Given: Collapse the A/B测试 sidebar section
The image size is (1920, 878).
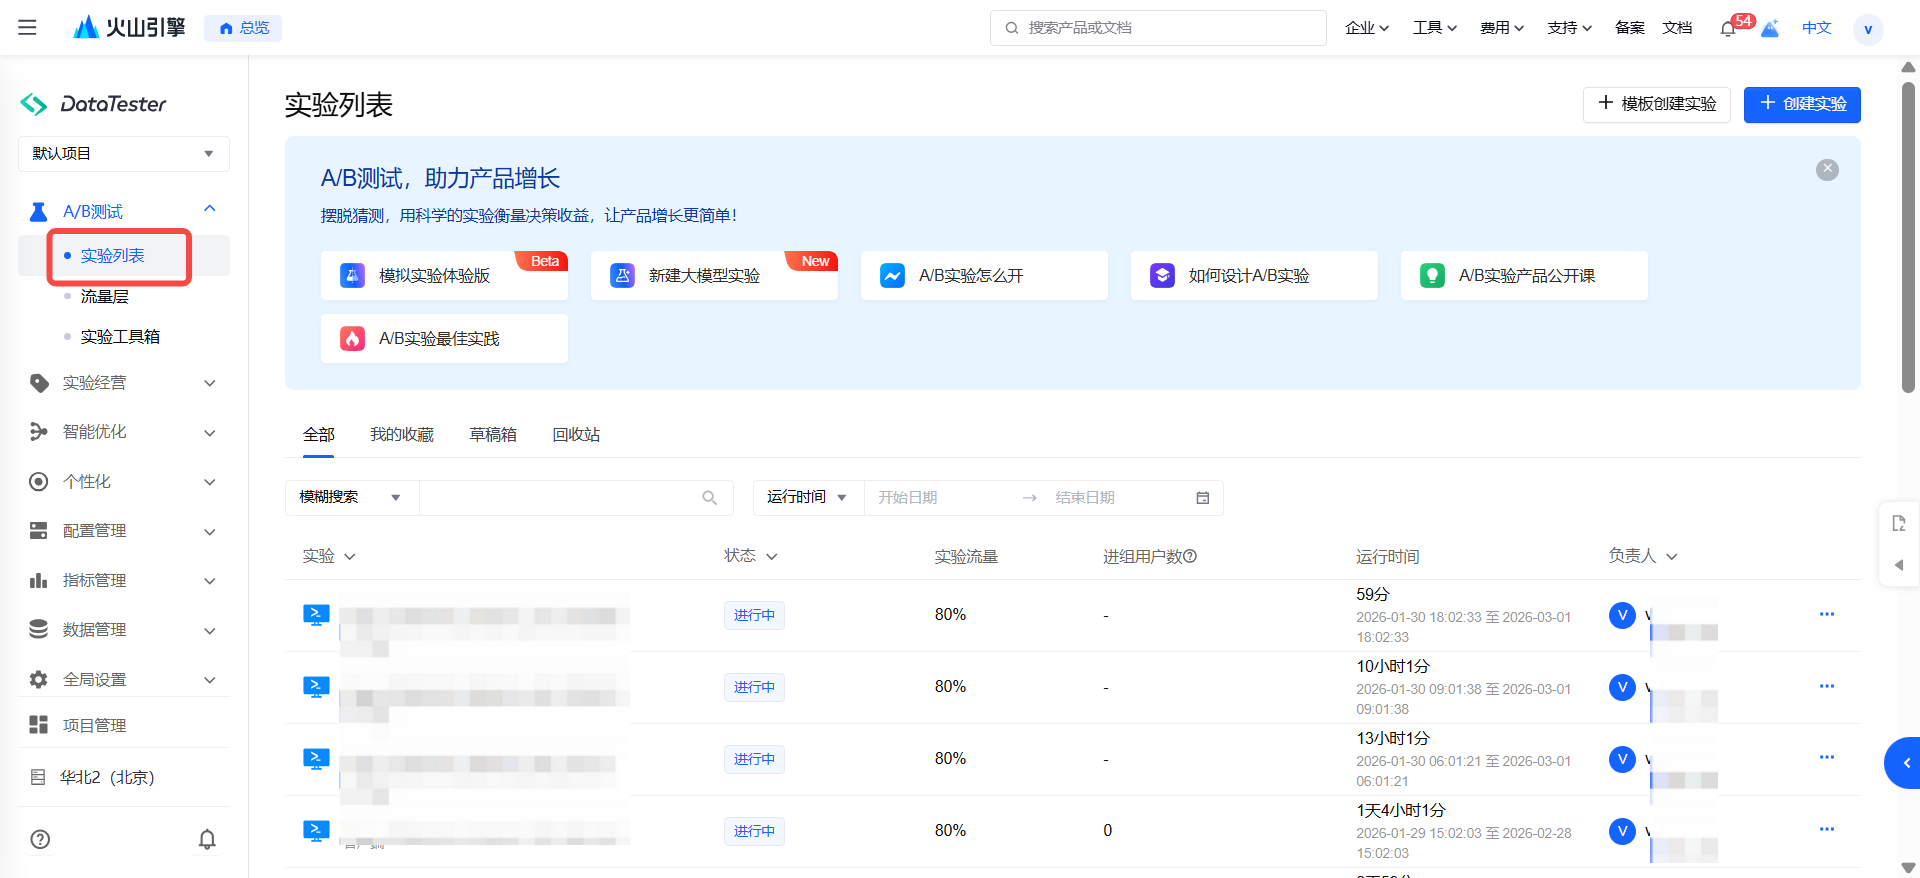Looking at the screenshot, I should 209,210.
